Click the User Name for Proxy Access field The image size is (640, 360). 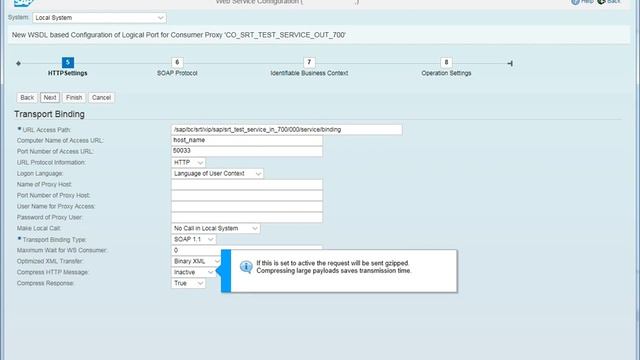tap(247, 207)
